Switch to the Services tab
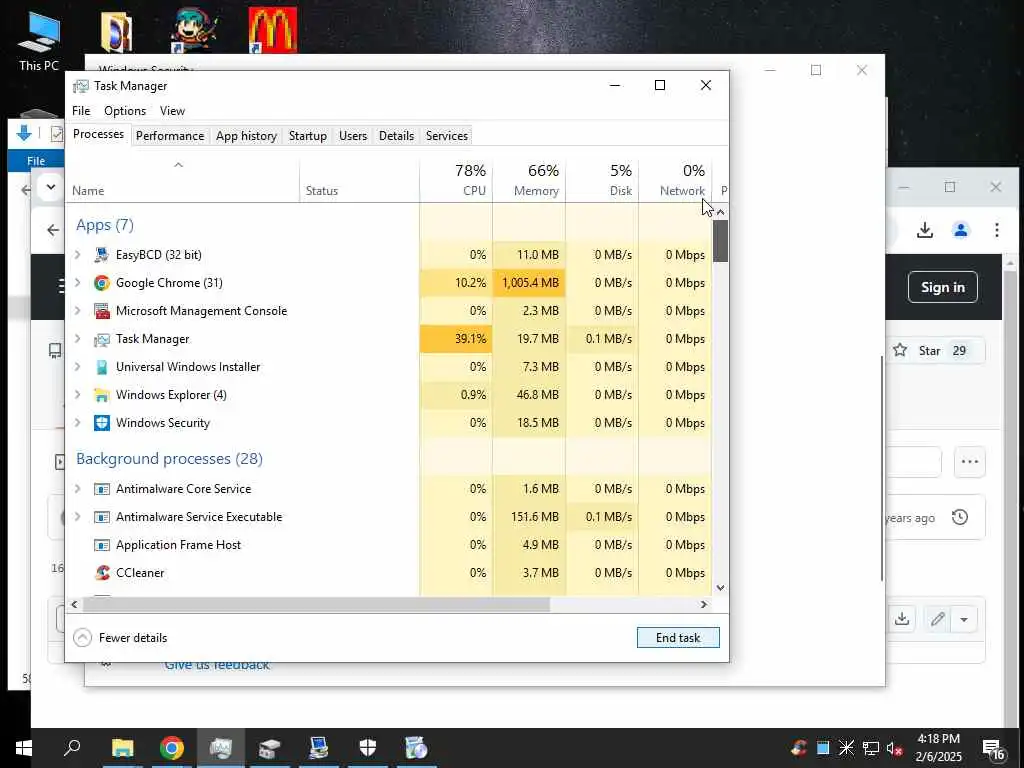 click(447, 136)
